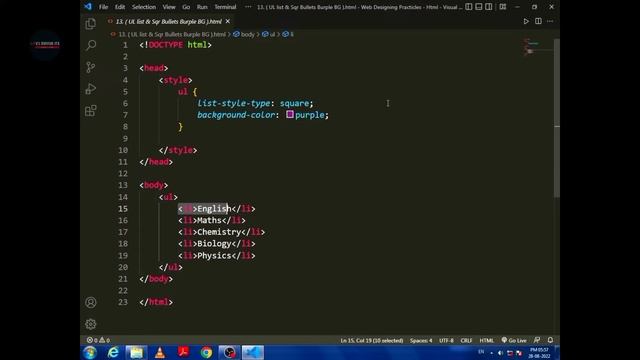Click Ln 15, Col 19 status entry
The image size is (640, 360).
click(371, 340)
